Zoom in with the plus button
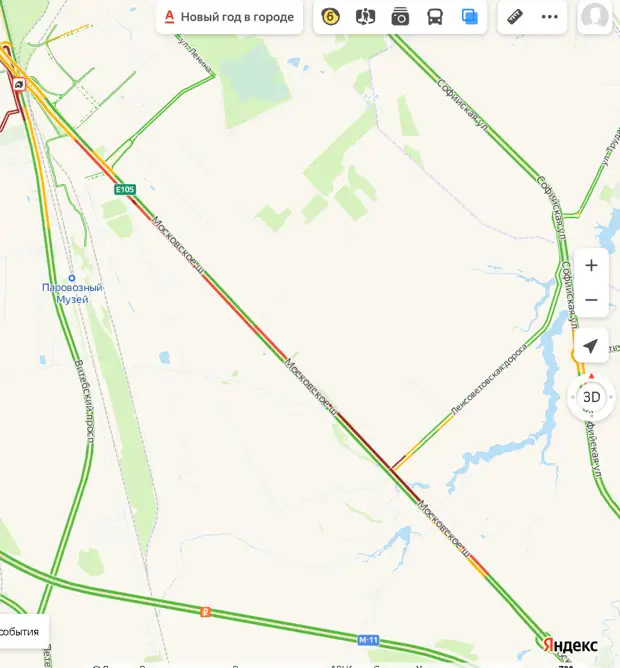 tap(591, 265)
